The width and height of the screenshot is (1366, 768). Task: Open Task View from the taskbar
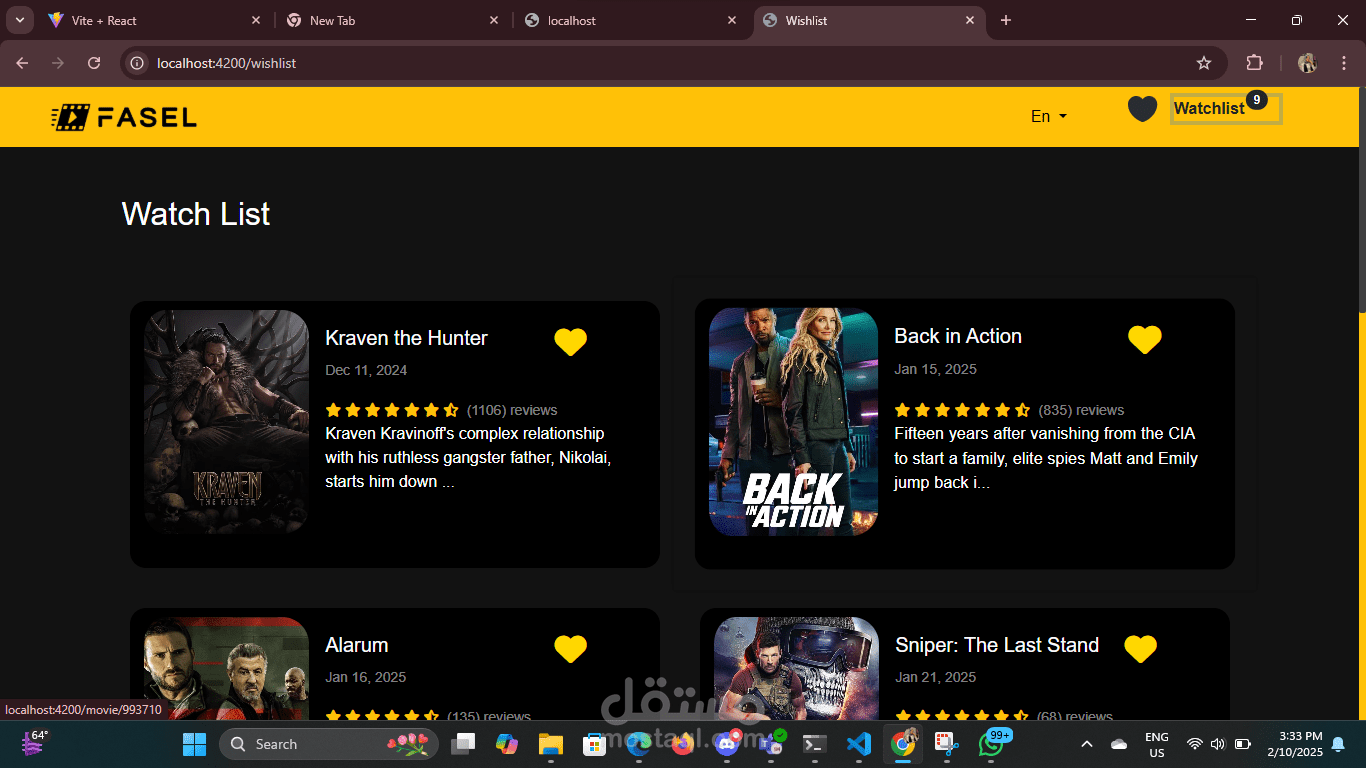pos(463,744)
